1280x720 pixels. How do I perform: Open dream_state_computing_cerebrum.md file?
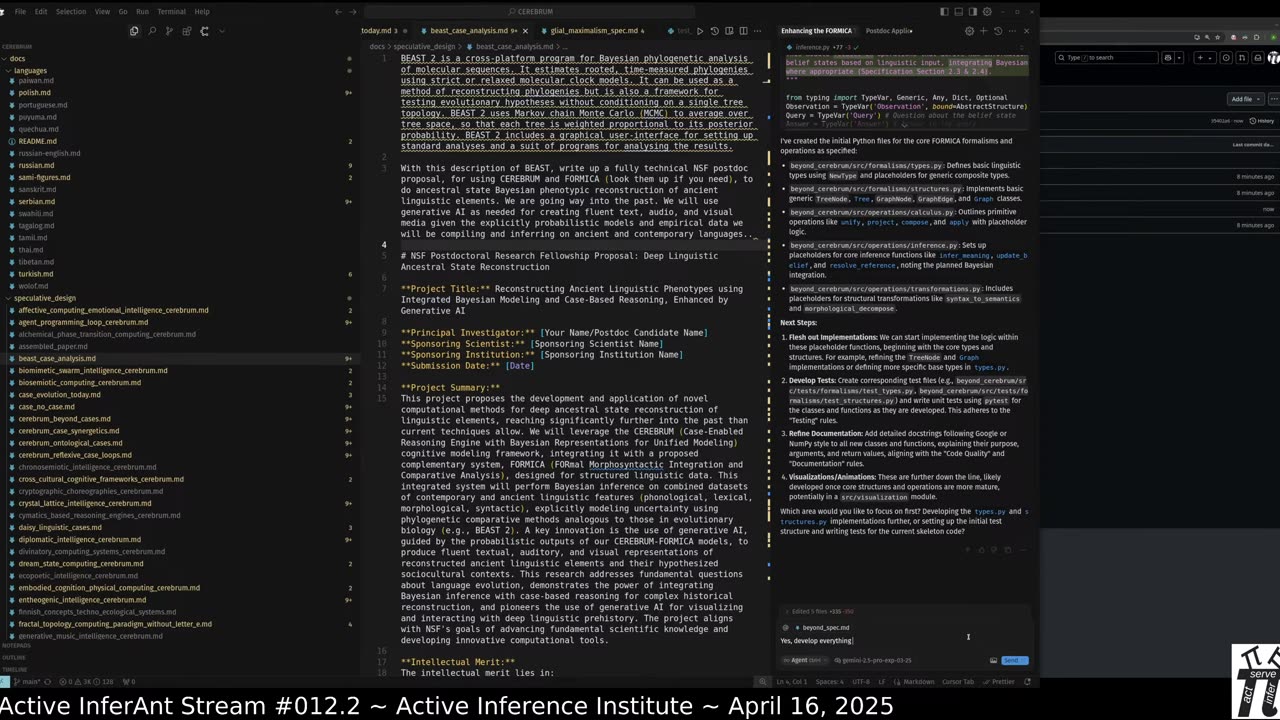(x=80, y=563)
